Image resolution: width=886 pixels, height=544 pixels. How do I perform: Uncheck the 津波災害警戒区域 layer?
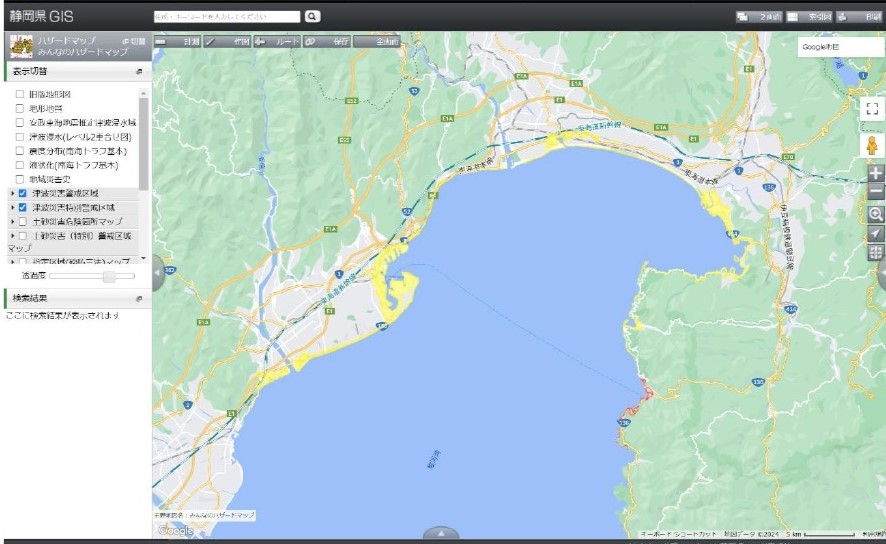(23, 193)
